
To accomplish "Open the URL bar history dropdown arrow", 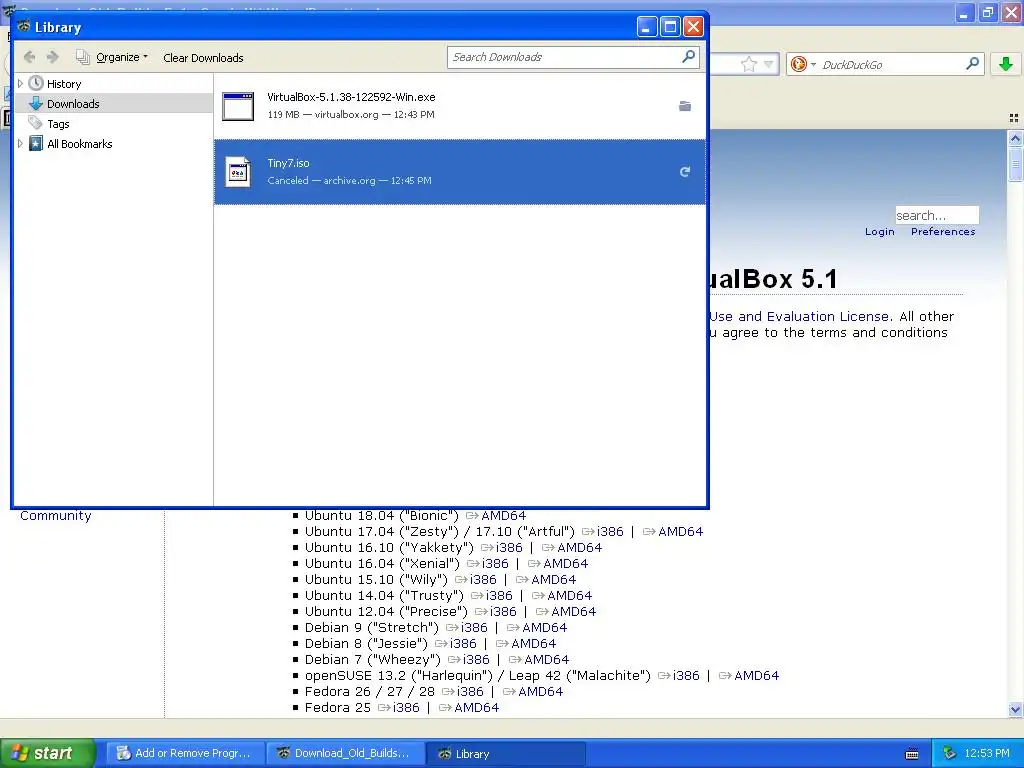I will pyautogui.click(x=769, y=64).
